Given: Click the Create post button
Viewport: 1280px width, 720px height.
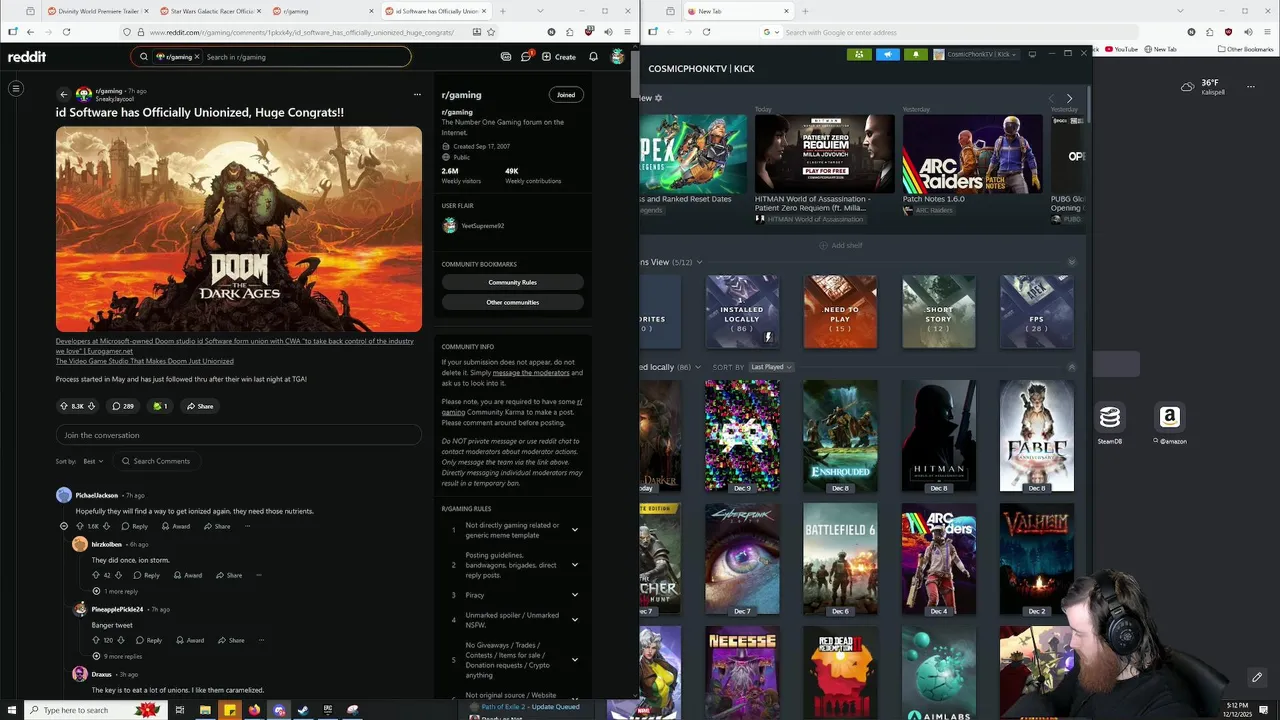Looking at the screenshot, I should click(x=559, y=57).
